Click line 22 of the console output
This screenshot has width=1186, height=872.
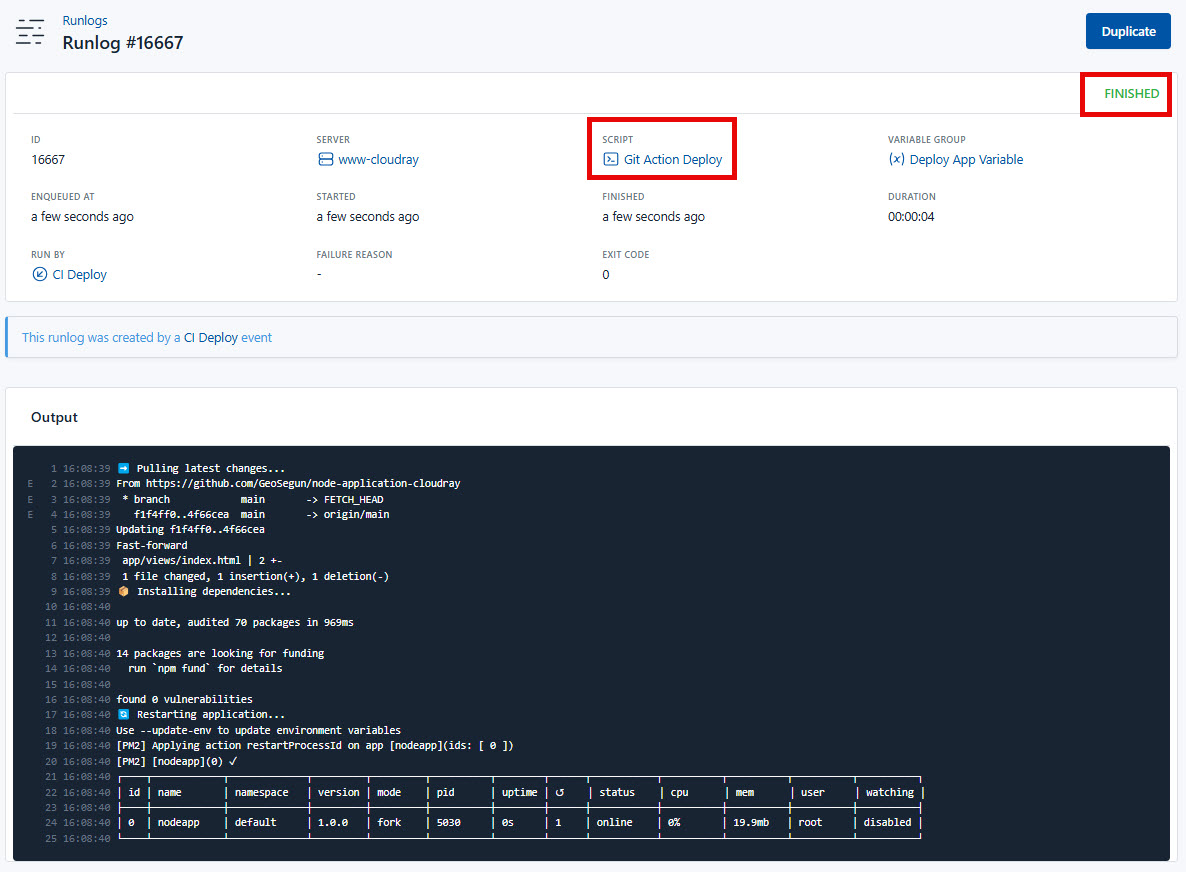[400, 791]
